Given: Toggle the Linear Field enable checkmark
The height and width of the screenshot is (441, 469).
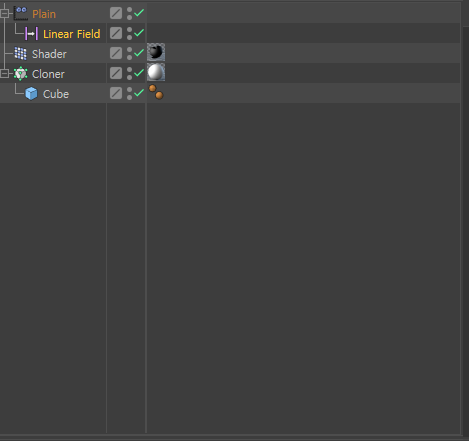Looking at the screenshot, I should [x=139, y=33].
